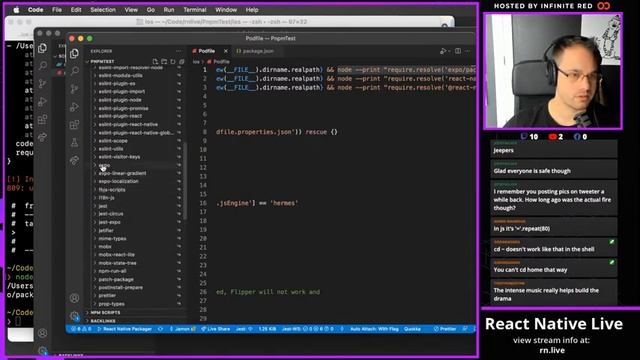Image resolution: width=640 pixels, height=360 pixels.
Task: Click line number 16 in gutter
Action: [203, 203]
